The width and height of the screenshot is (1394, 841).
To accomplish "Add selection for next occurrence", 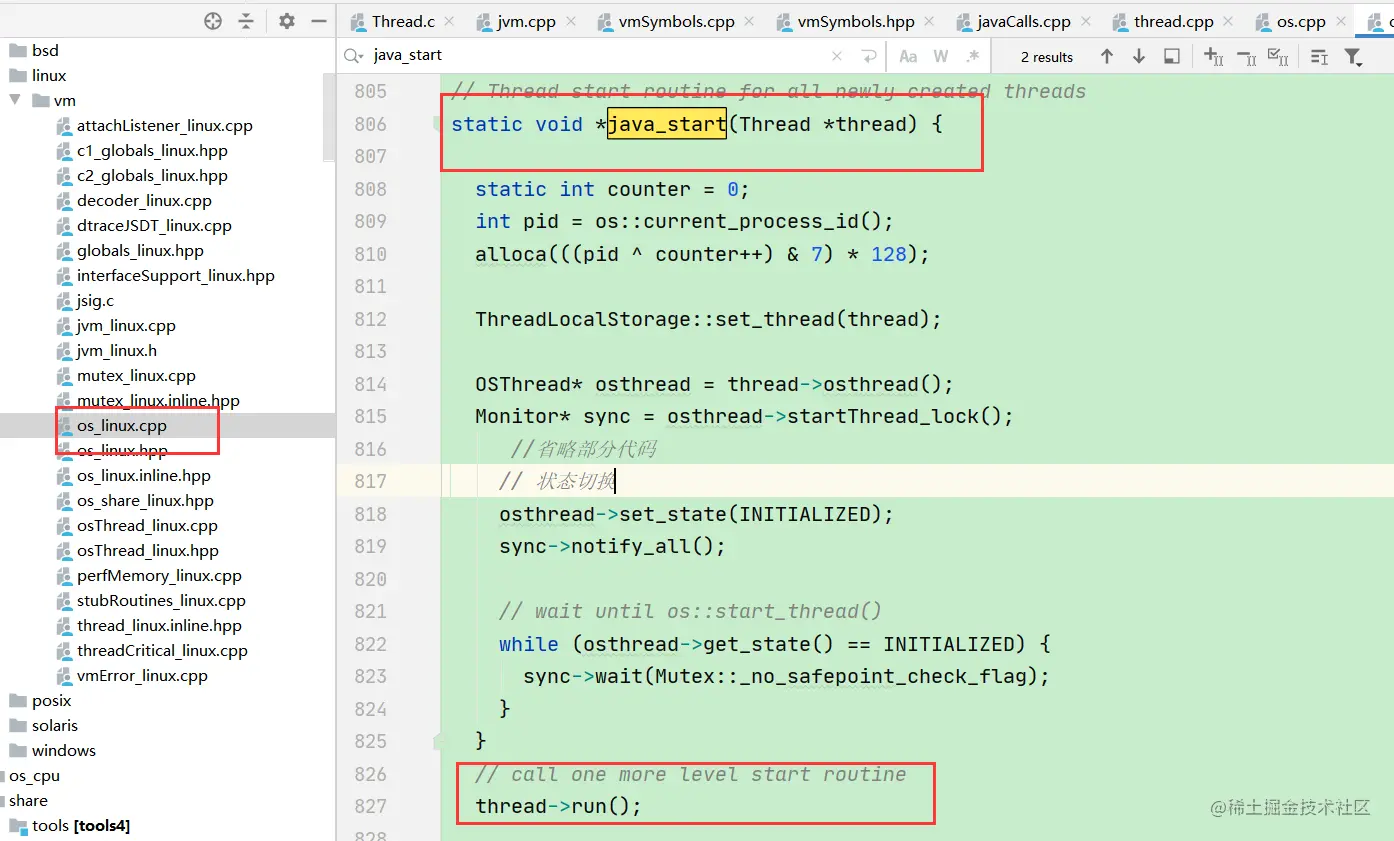I will 1213,57.
